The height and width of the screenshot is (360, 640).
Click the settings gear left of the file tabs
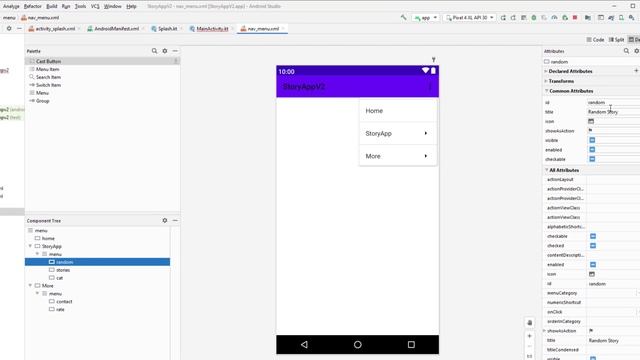(9, 29)
